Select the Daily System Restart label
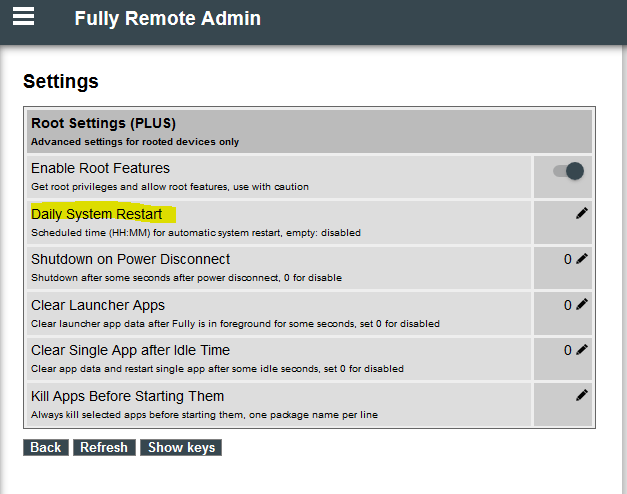The width and height of the screenshot is (627, 494). [x=96, y=214]
